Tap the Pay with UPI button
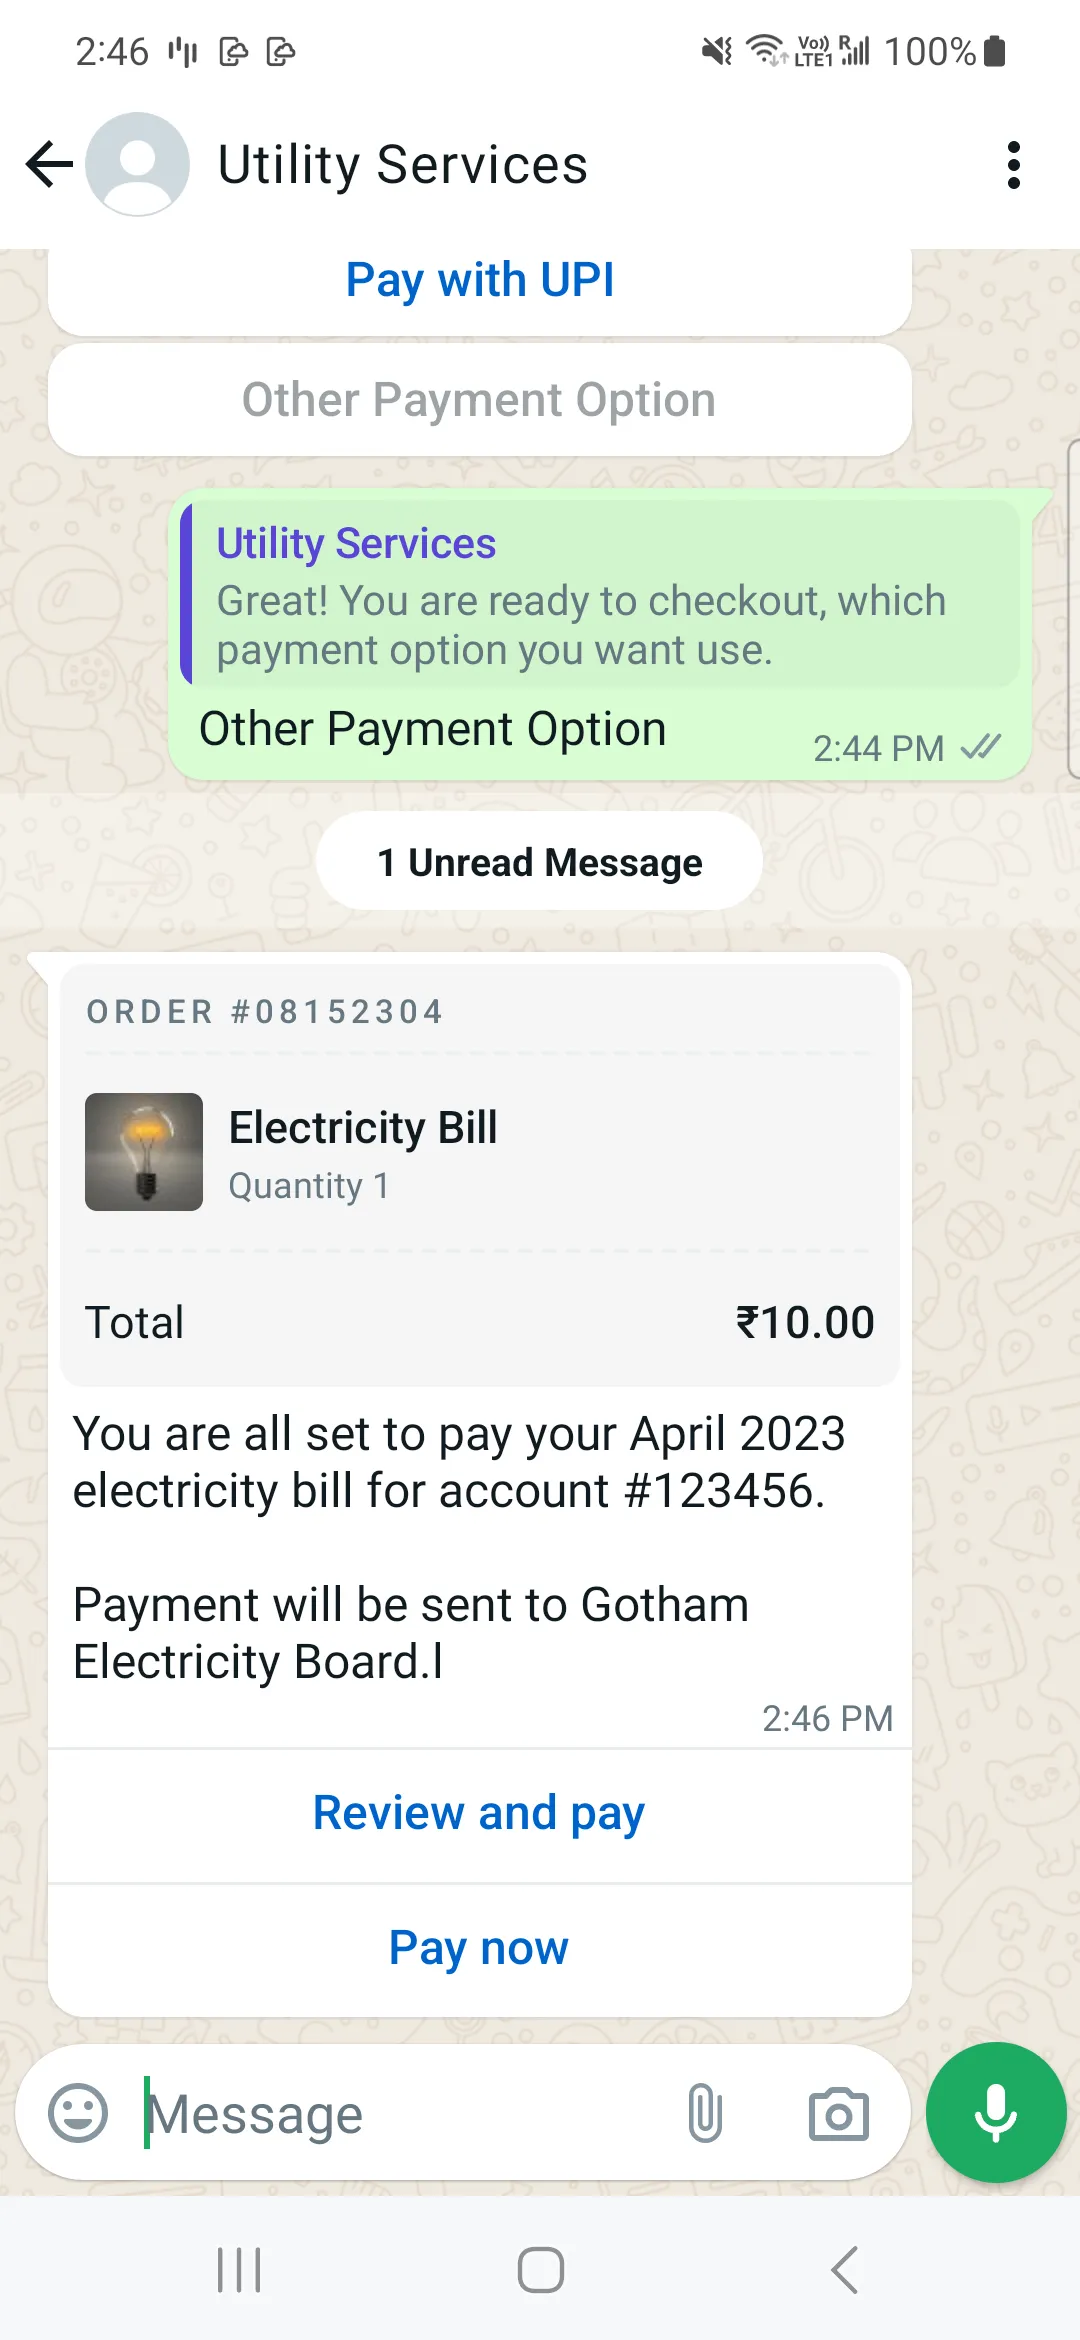This screenshot has width=1080, height=2340. pyautogui.click(x=480, y=280)
